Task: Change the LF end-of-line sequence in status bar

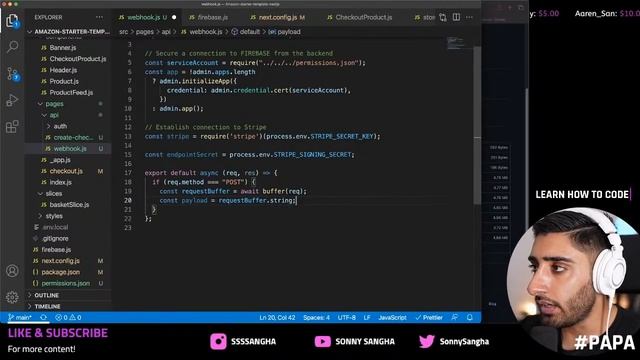Action: pyautogui.click(x=367, y=318)
